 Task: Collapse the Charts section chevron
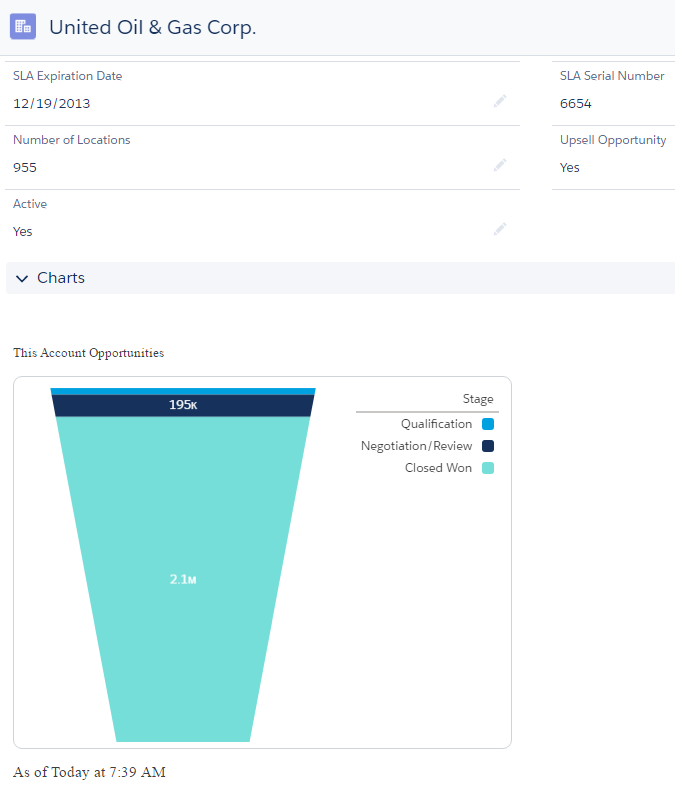click(22, 278)
